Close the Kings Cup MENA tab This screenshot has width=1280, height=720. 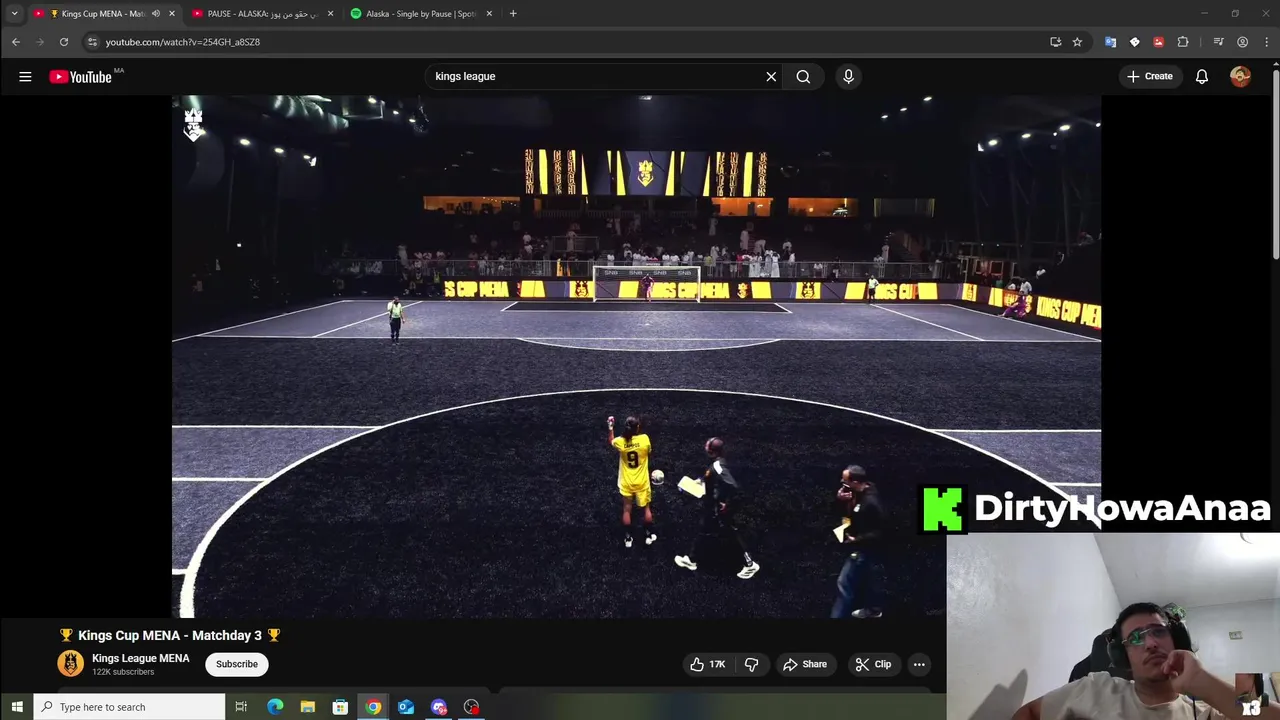pyautogui.click(x=172, y=14)
